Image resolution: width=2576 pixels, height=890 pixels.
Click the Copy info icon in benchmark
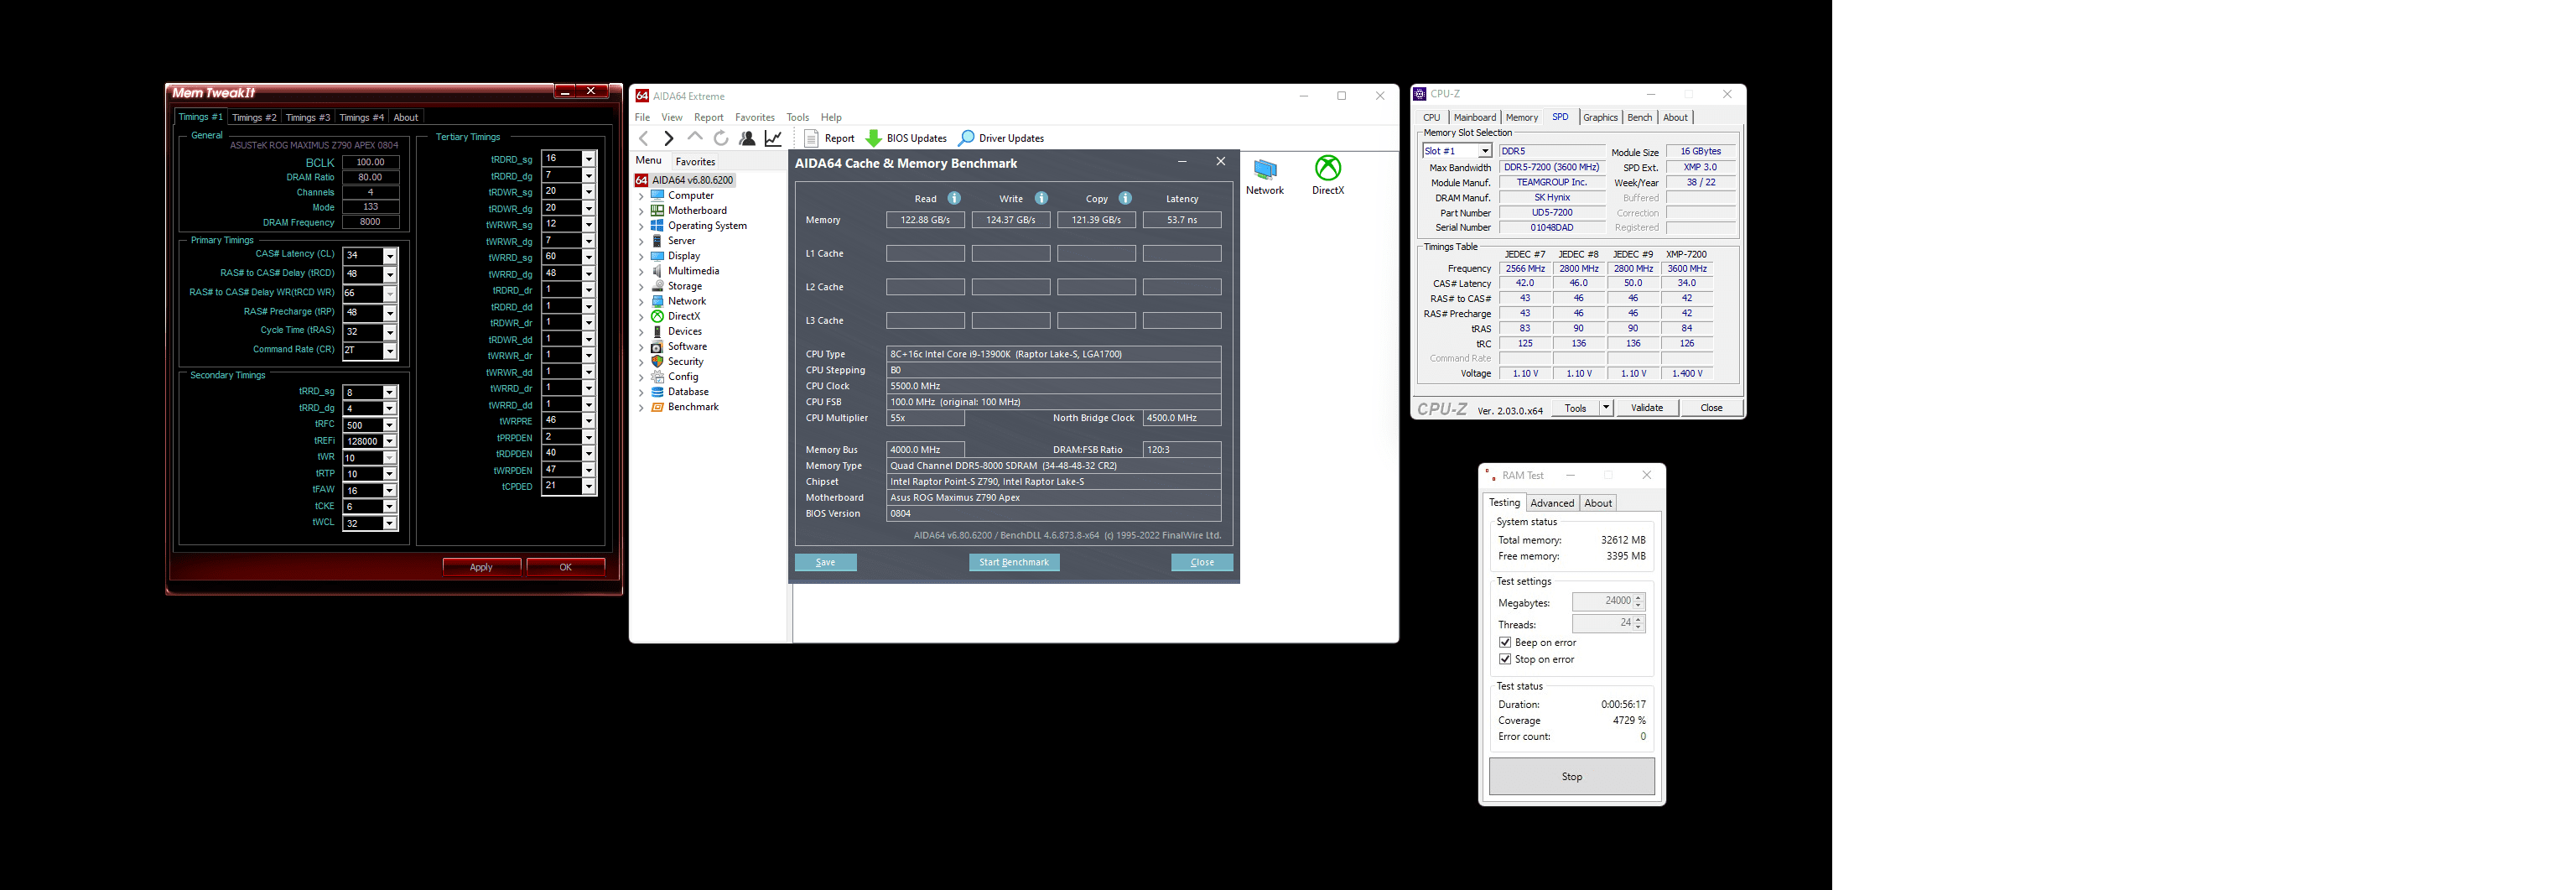[x=1125, y=198]
